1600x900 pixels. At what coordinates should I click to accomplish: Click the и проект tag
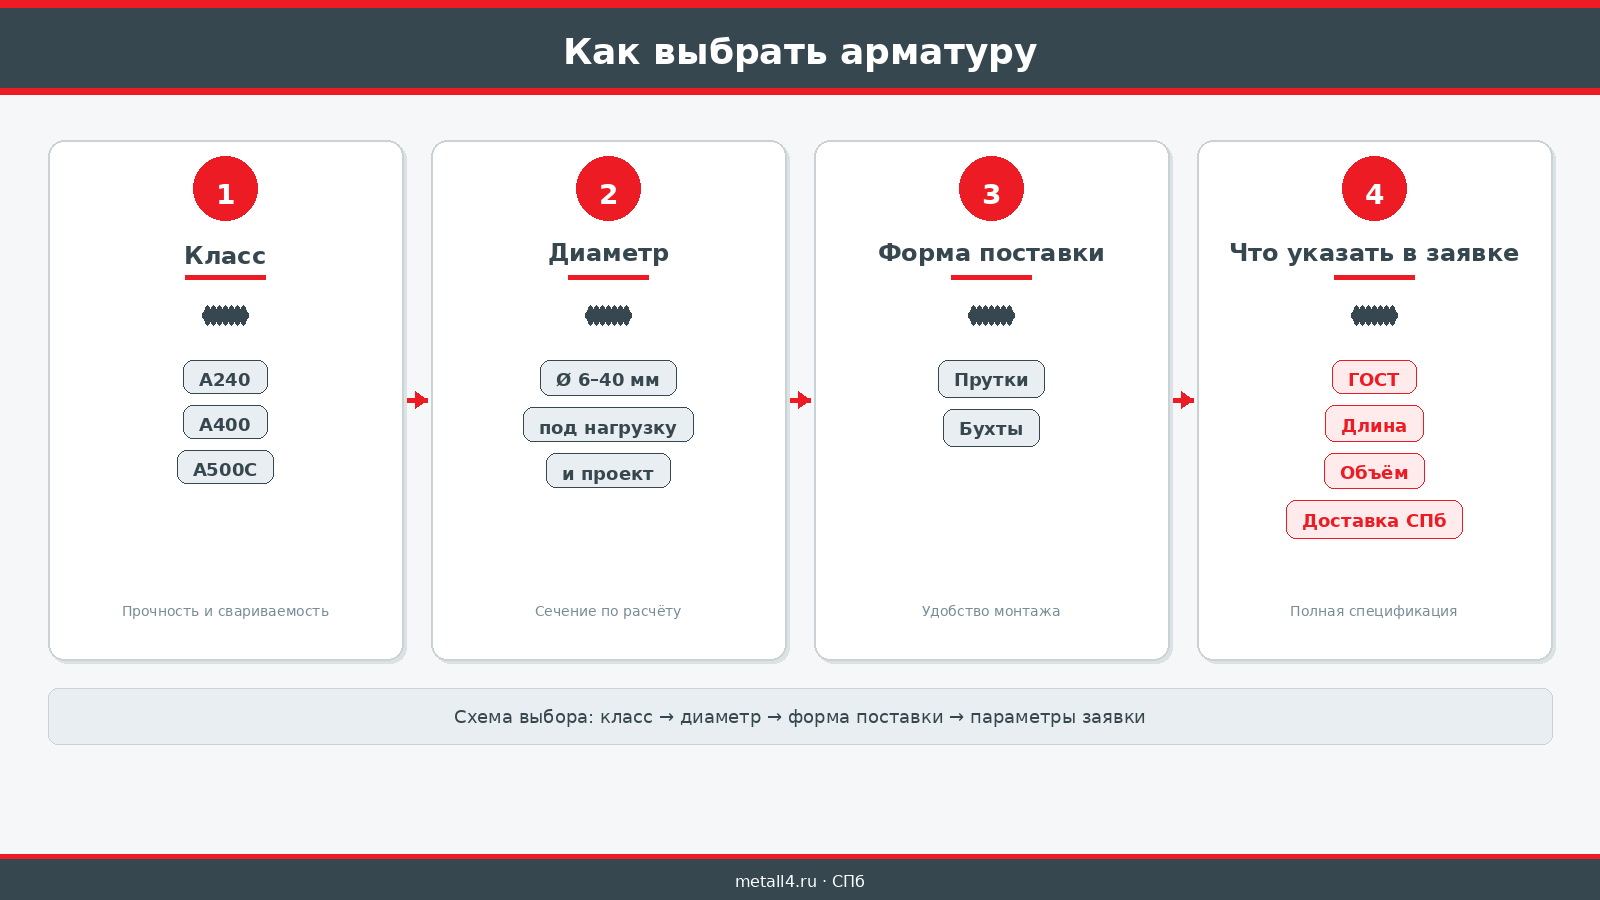[608, 471]
